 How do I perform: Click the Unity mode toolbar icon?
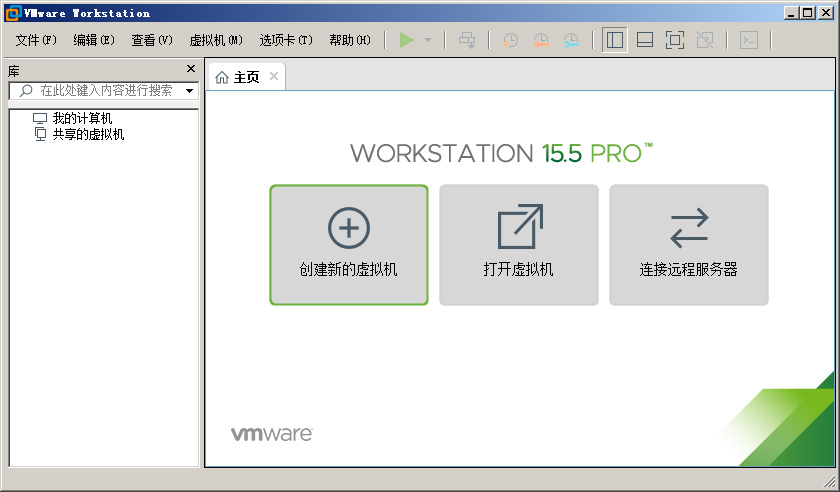pyautogui.click(x=705, y=40)
